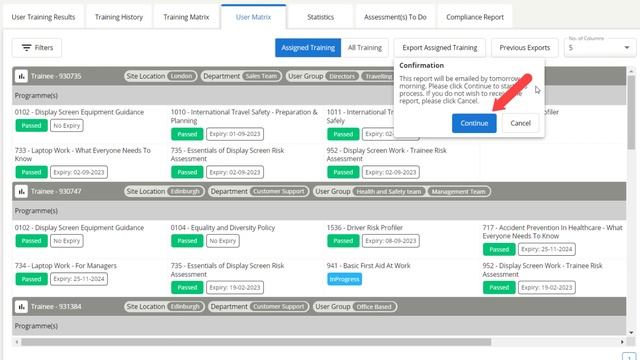Select 1536 - Driver Risk Profiler course
640x360 pixels.
(x=364, y=228)
